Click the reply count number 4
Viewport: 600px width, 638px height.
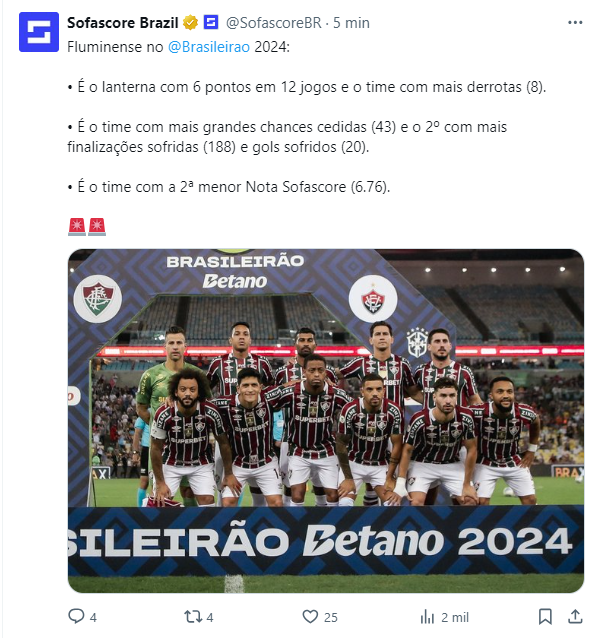(x=93, y=618)
